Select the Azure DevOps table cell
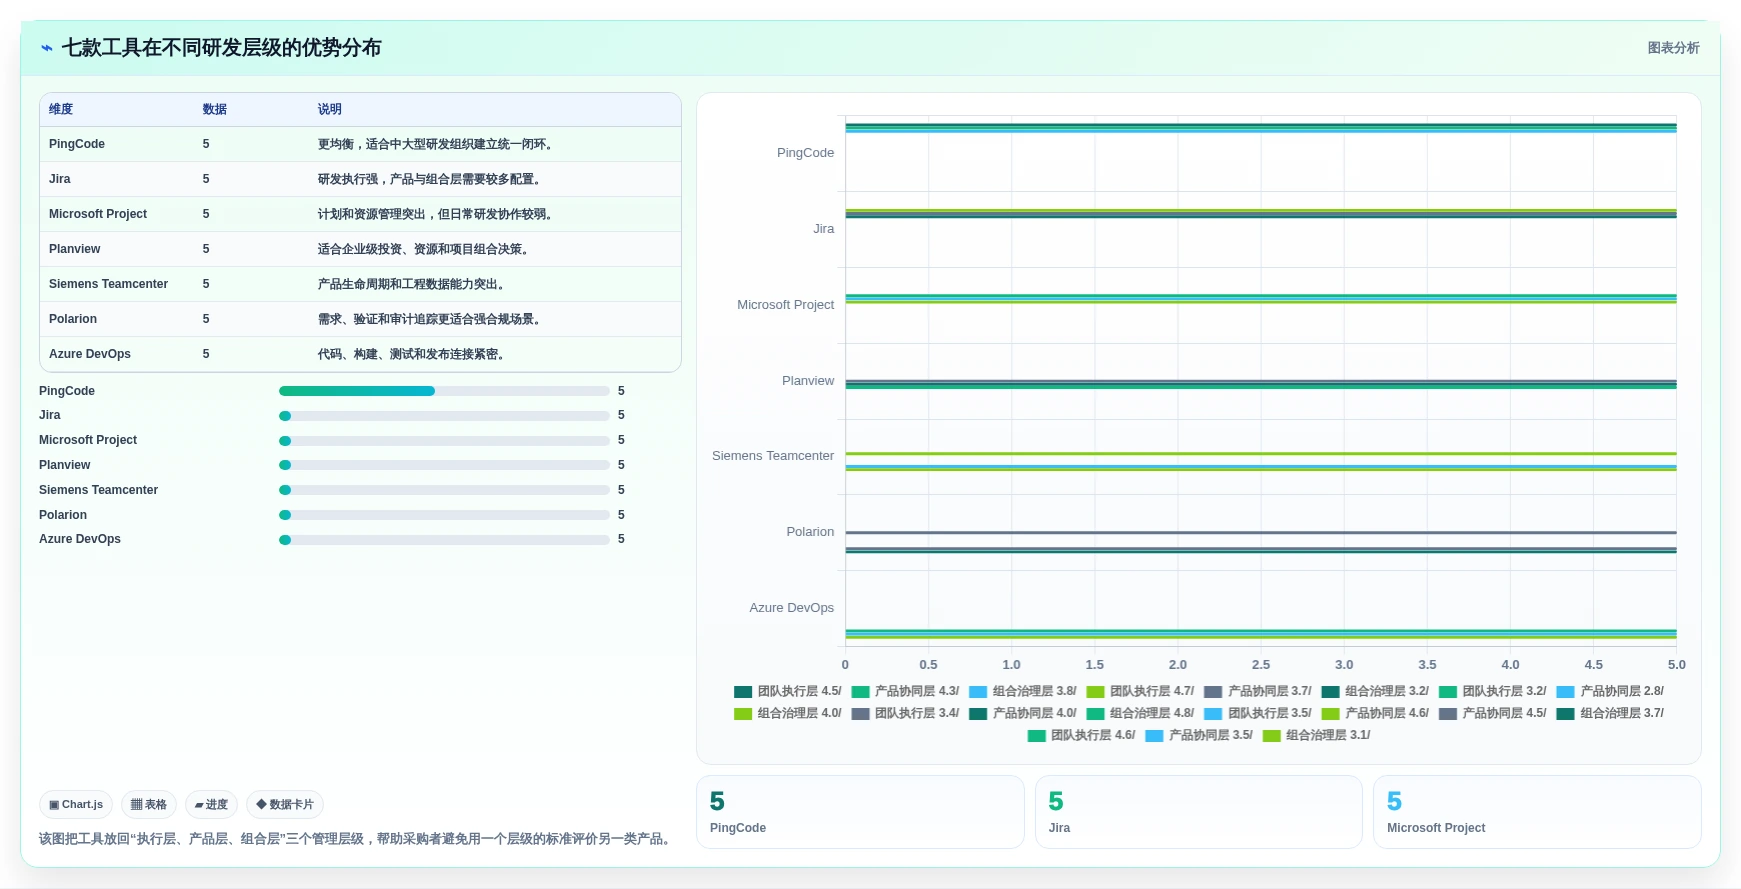1741x889 pixels. coord(90,354)
